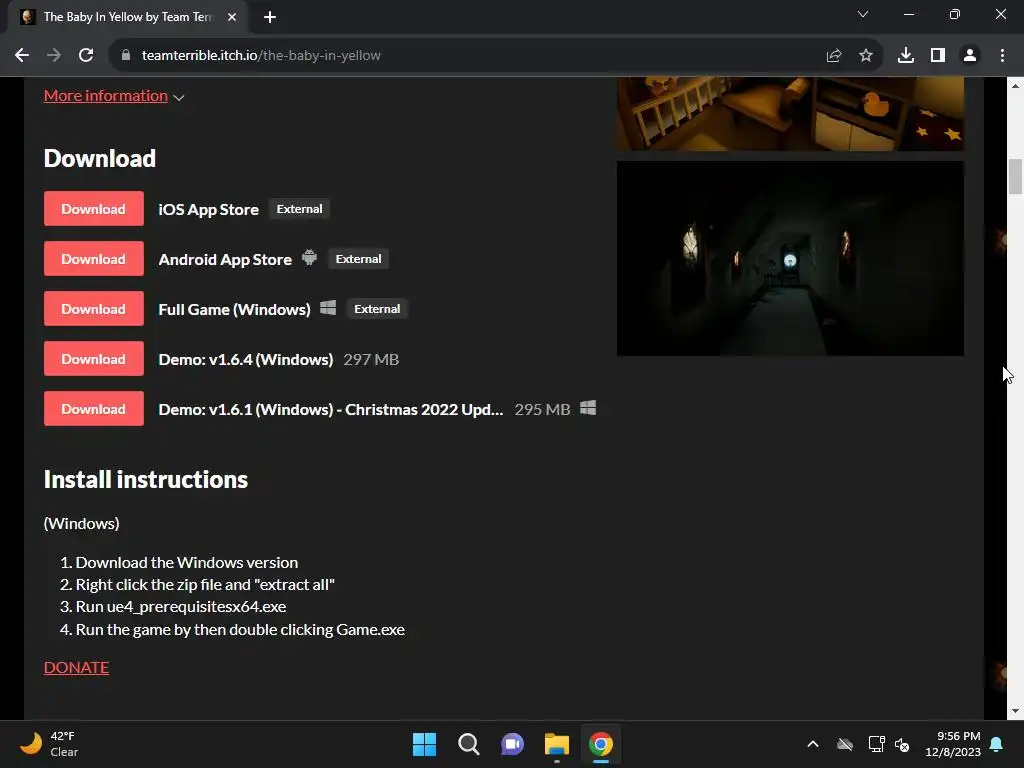Image resolution: width=1024 pixels, height=768 pixels.
Task: Click 'Right click the zip file' step
Action: (x=205, y=584)
